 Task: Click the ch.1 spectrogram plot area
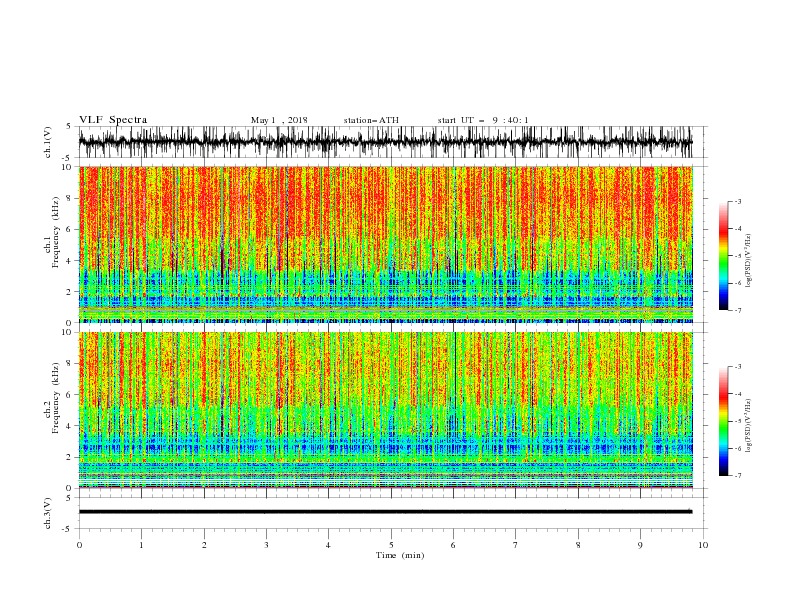385,244
